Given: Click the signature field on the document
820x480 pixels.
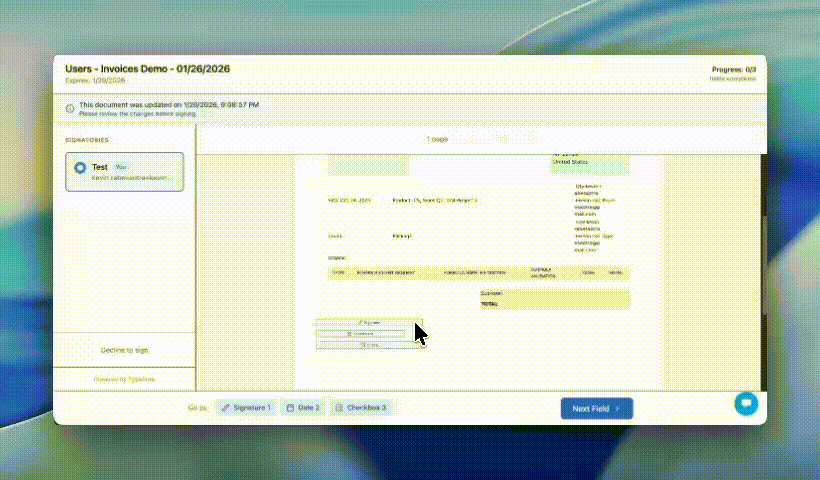Looking at the screenshot, I should point(368,323).
